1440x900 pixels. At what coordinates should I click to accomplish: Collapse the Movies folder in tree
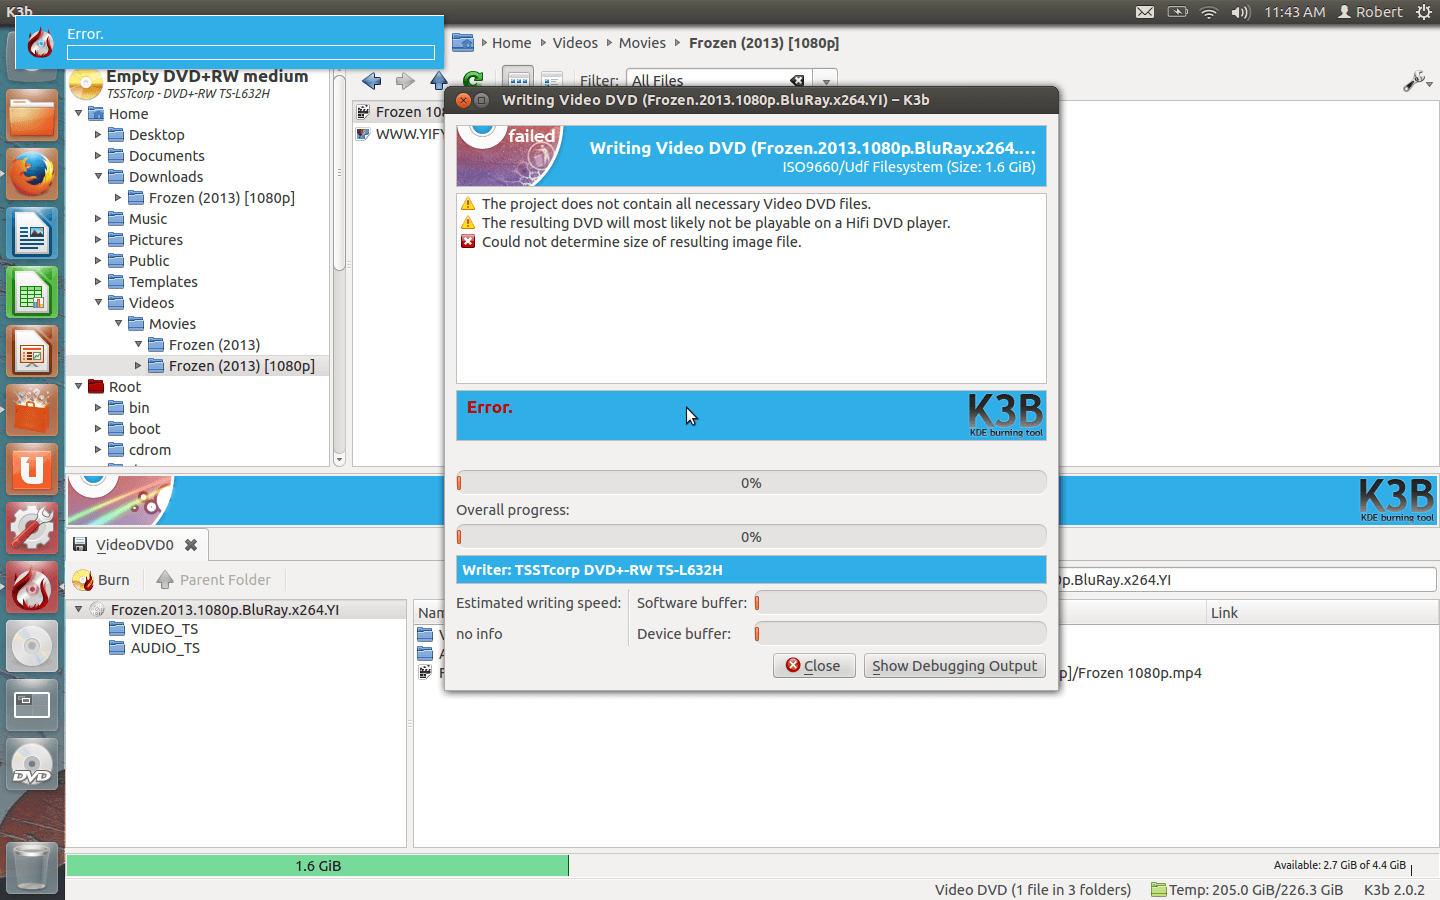[118, 324]
